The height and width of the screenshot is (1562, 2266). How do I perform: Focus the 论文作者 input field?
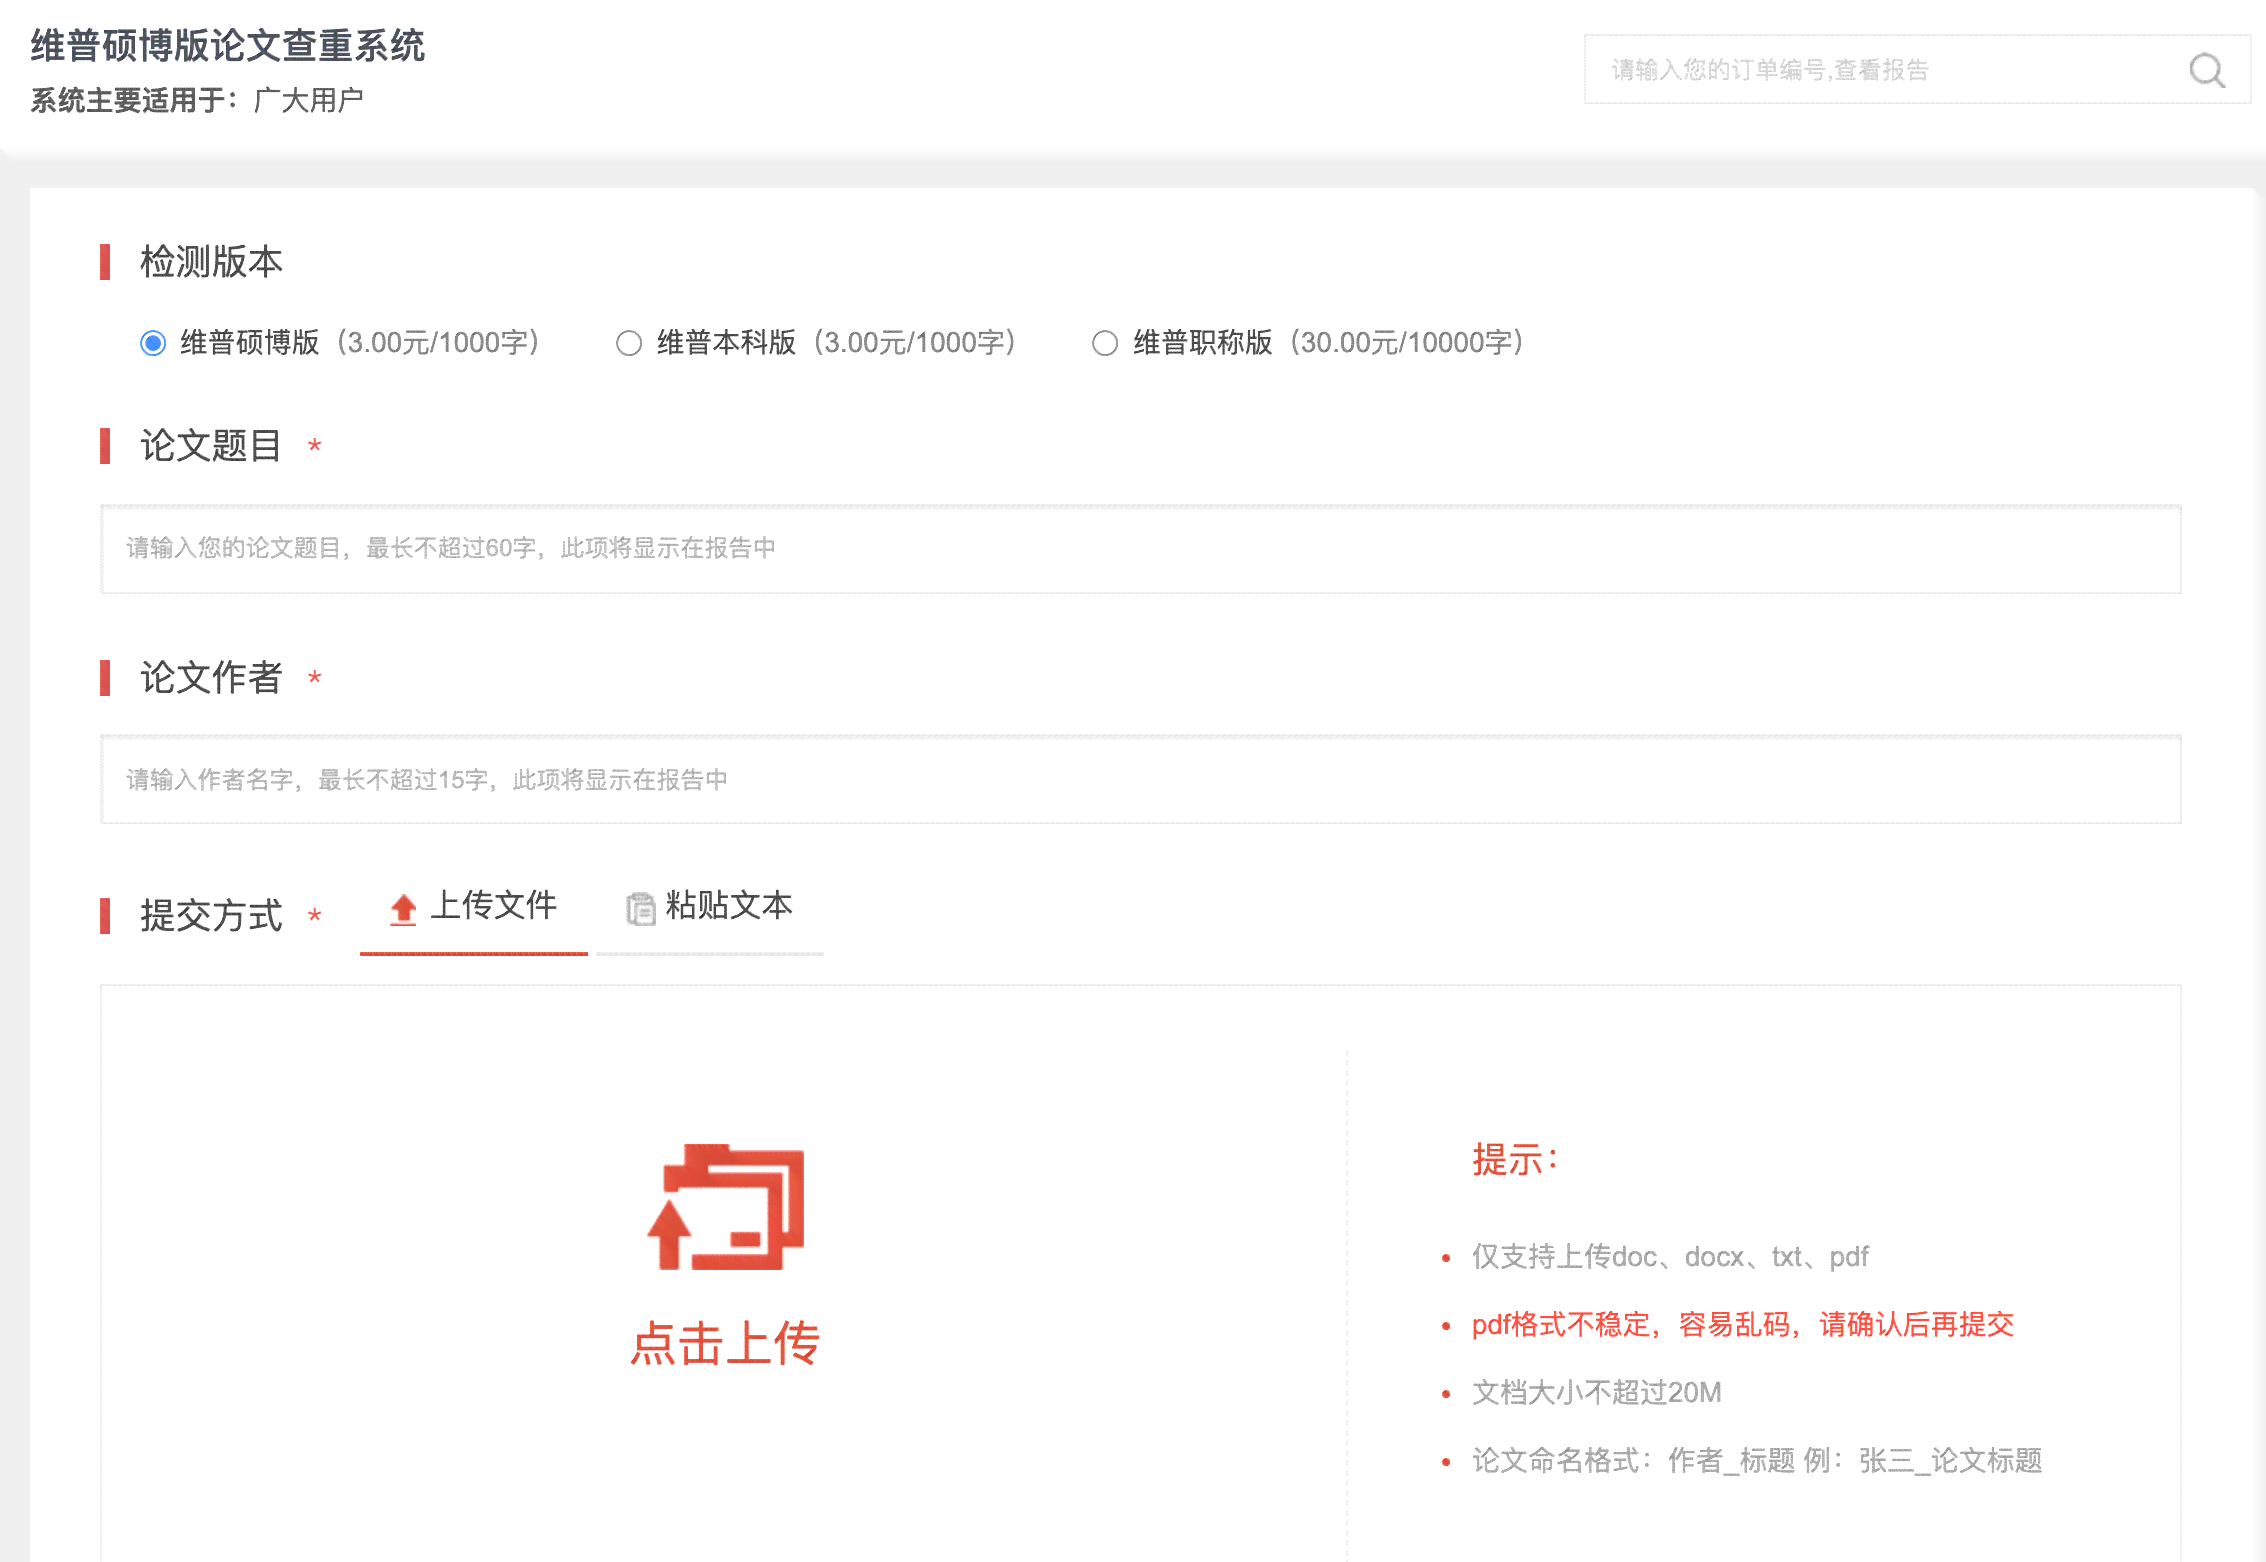(x=1141, y=780)
